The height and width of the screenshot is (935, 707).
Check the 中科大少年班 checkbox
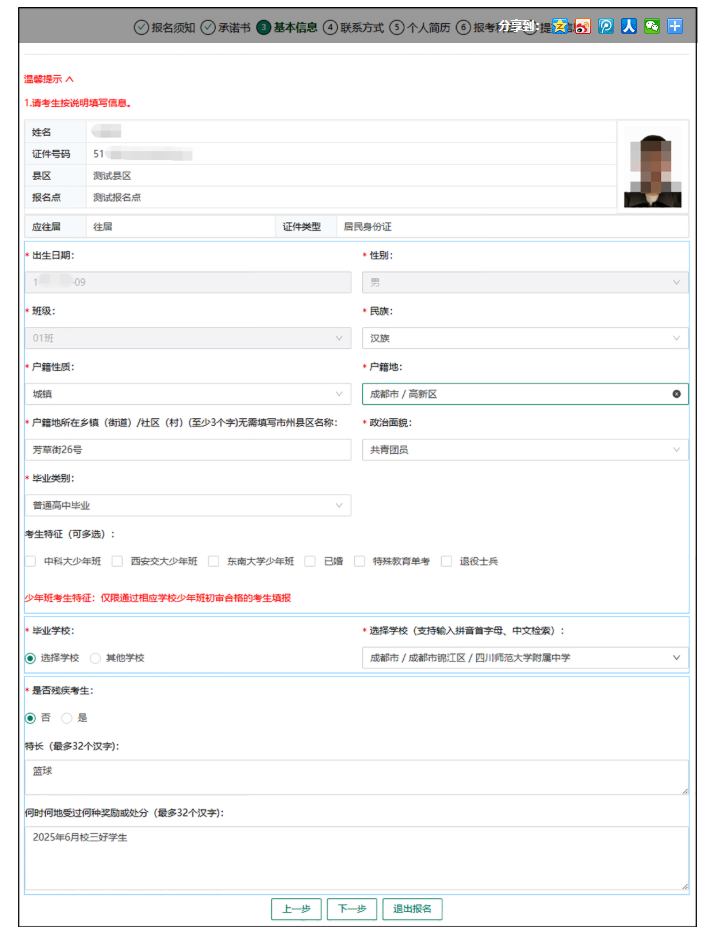point(31,561)
